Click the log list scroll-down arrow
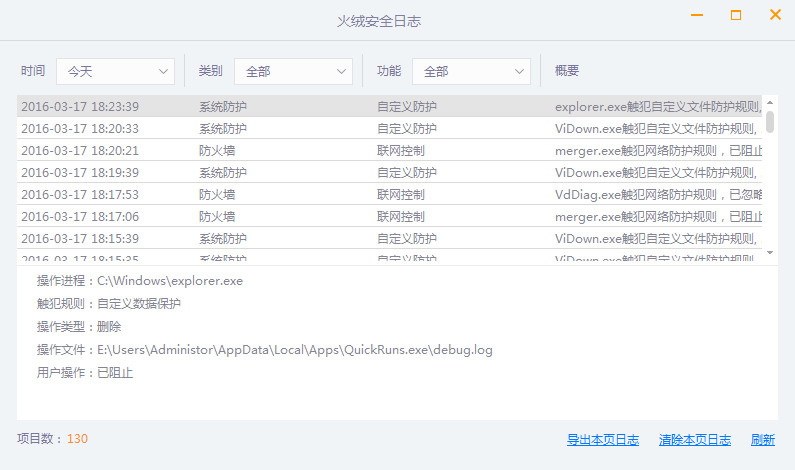This screenshot has width=795, height=470. [770, 253]
